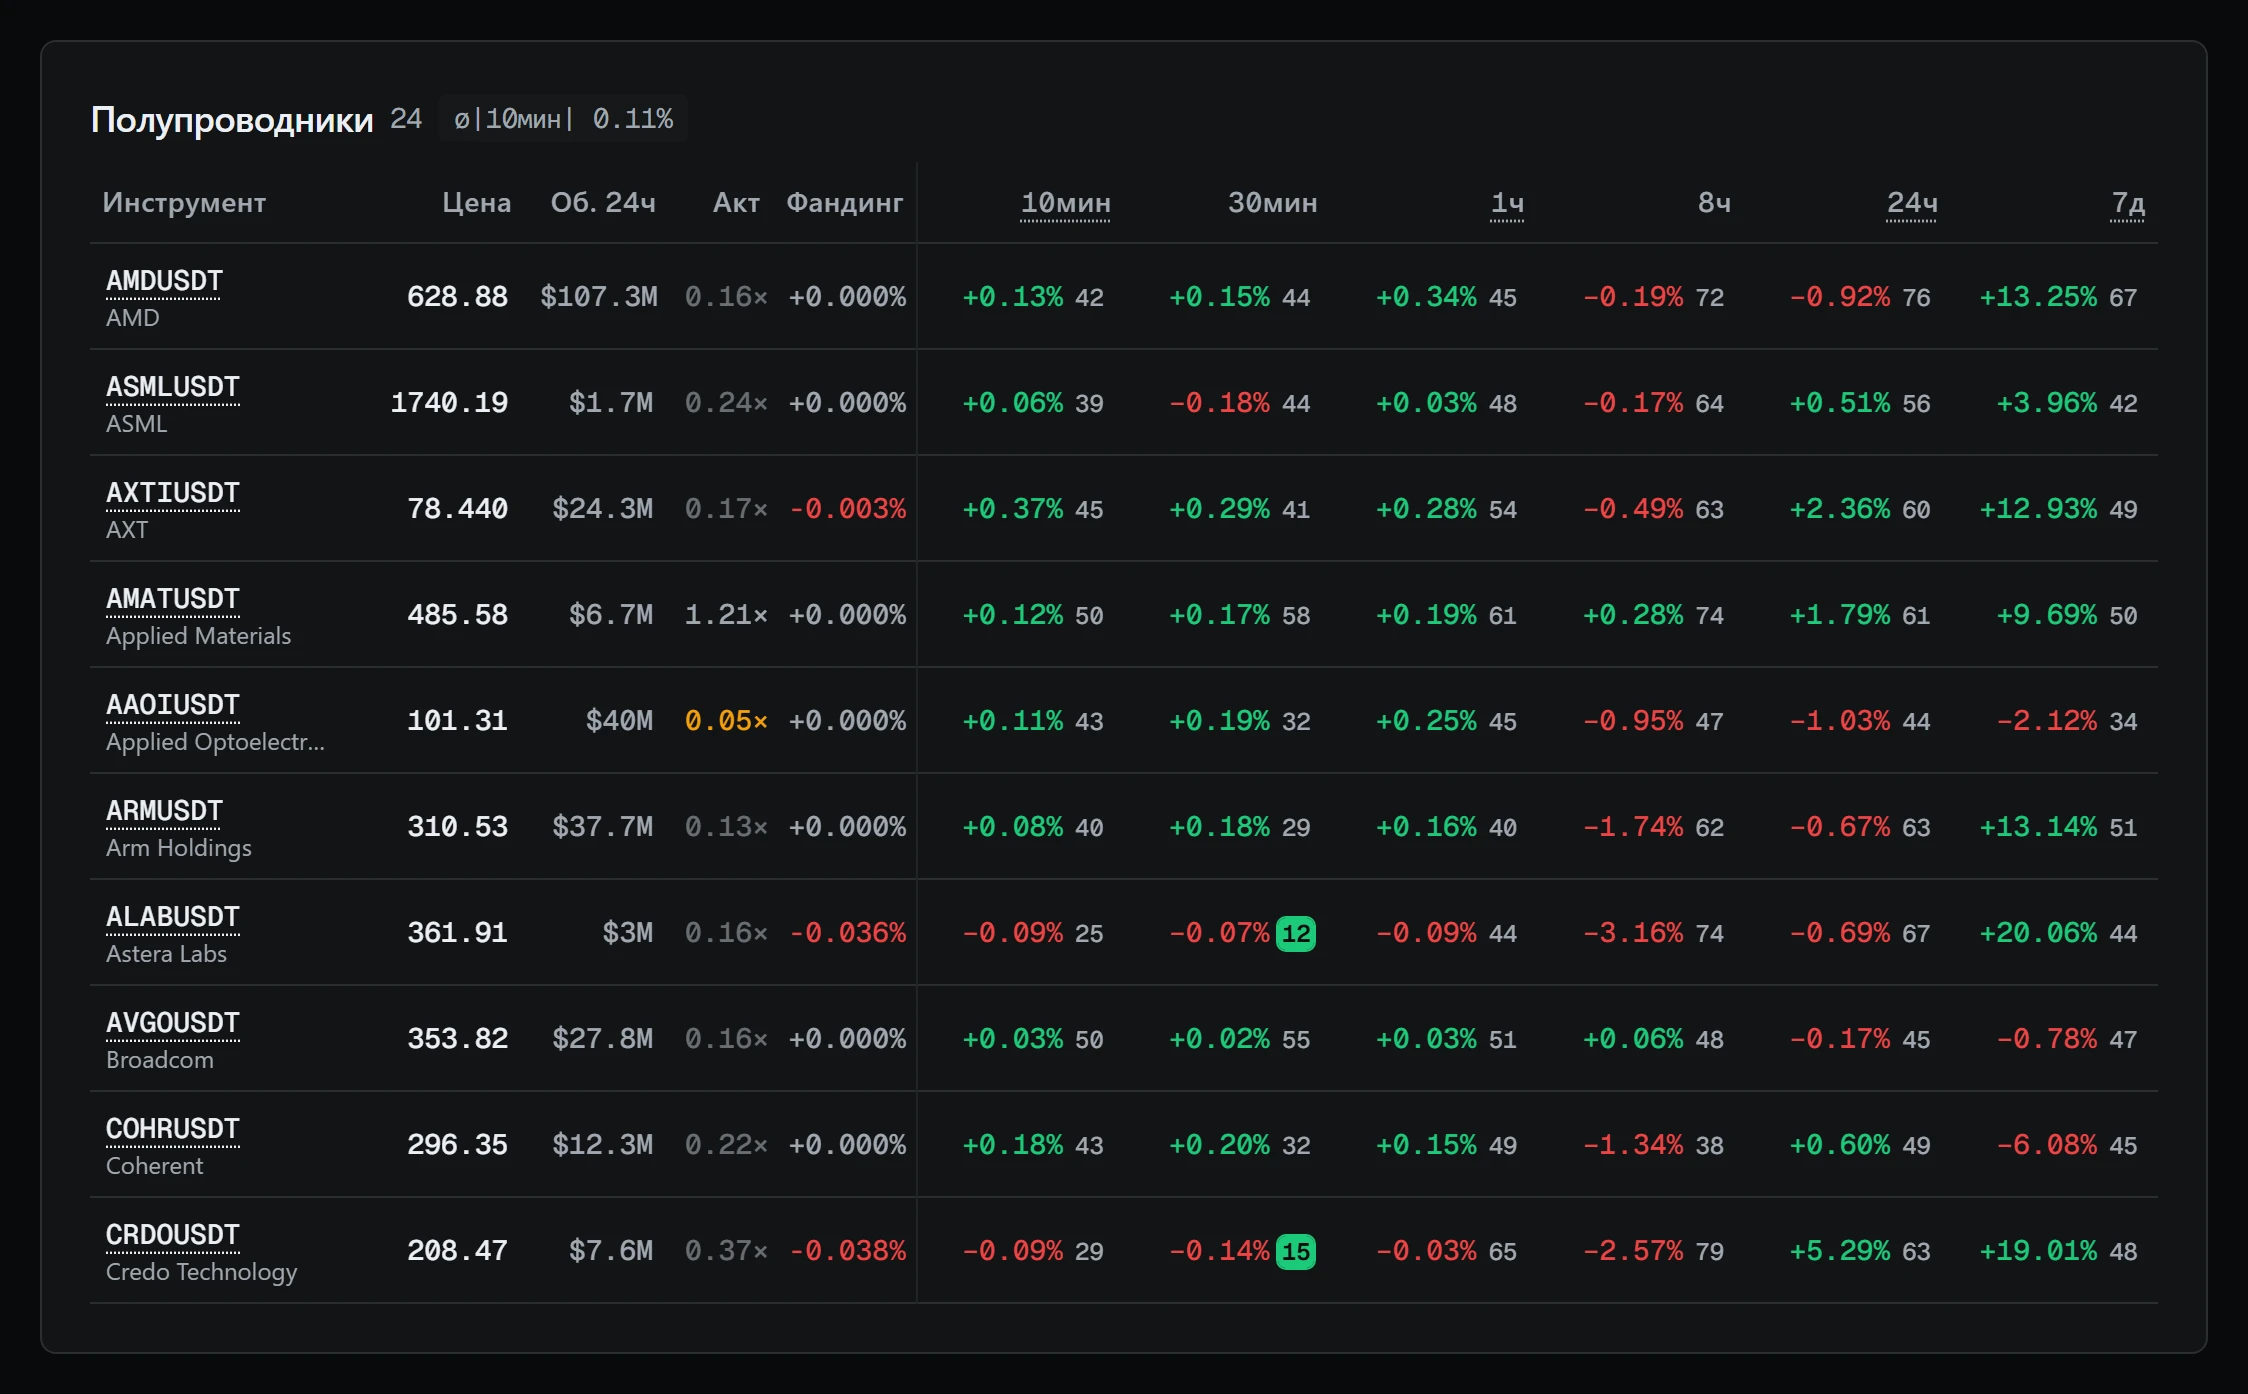Image resolution: width=2248 pixels, height=1394 pixels.
Task: Click the 8ч column header
Action: pyautogui.click(x=1714, y=203)
